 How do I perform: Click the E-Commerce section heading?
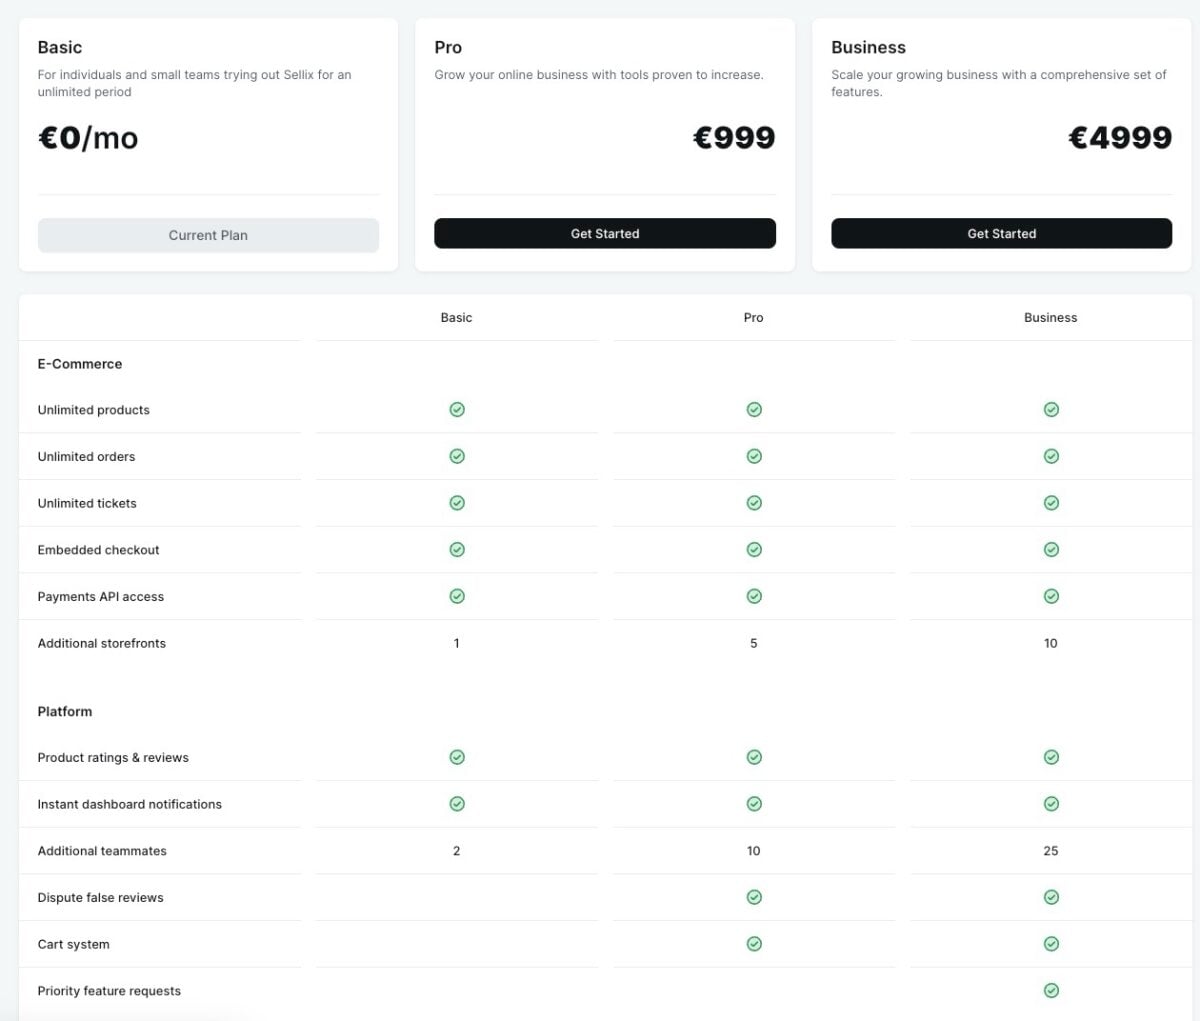[x=80, y=364]
